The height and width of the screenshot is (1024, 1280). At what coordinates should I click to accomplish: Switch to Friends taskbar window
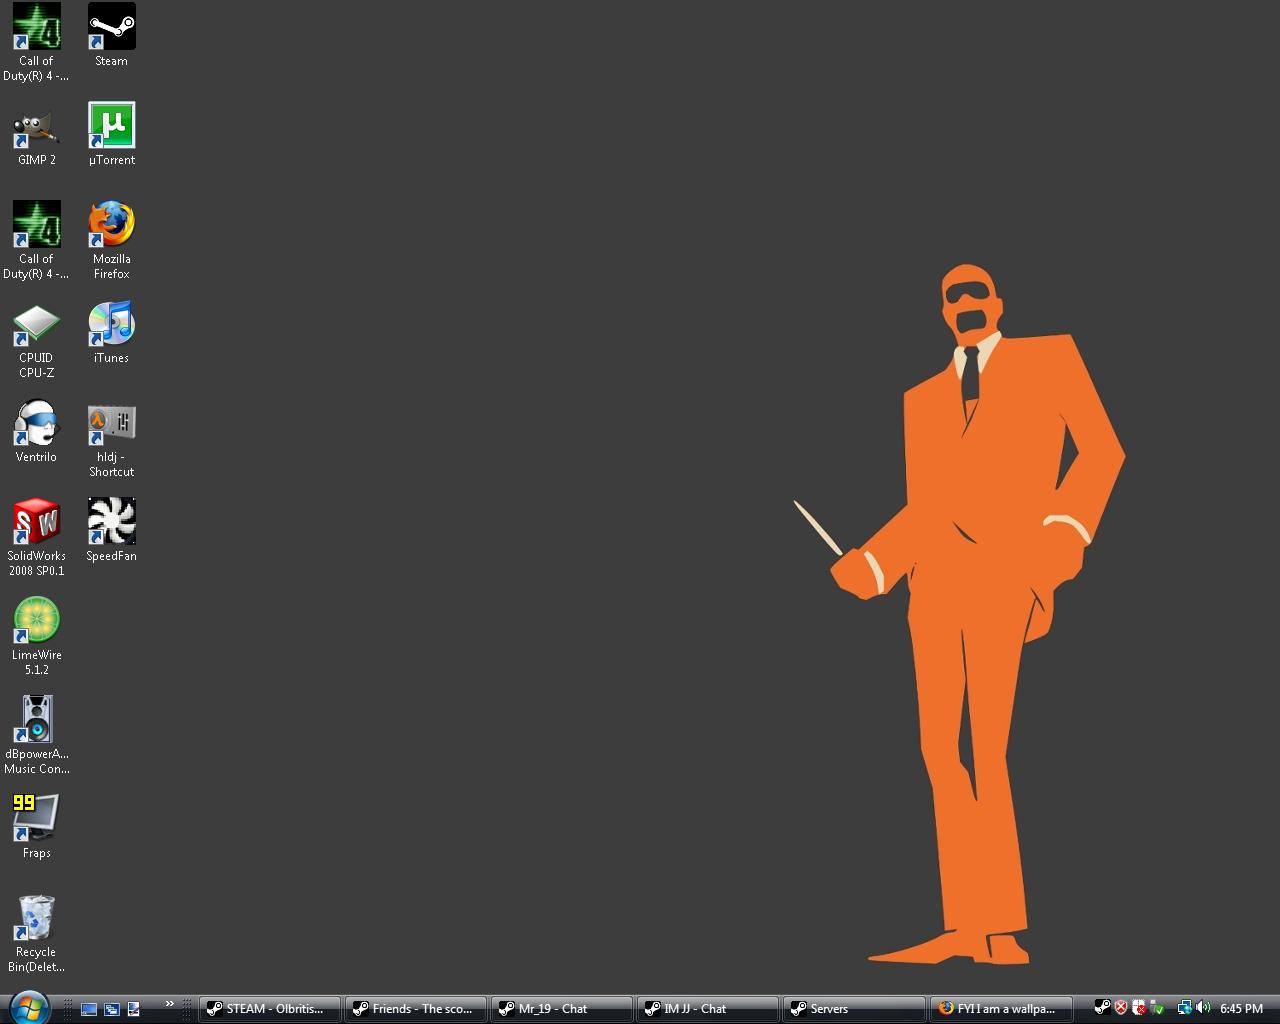point(416,1009)
